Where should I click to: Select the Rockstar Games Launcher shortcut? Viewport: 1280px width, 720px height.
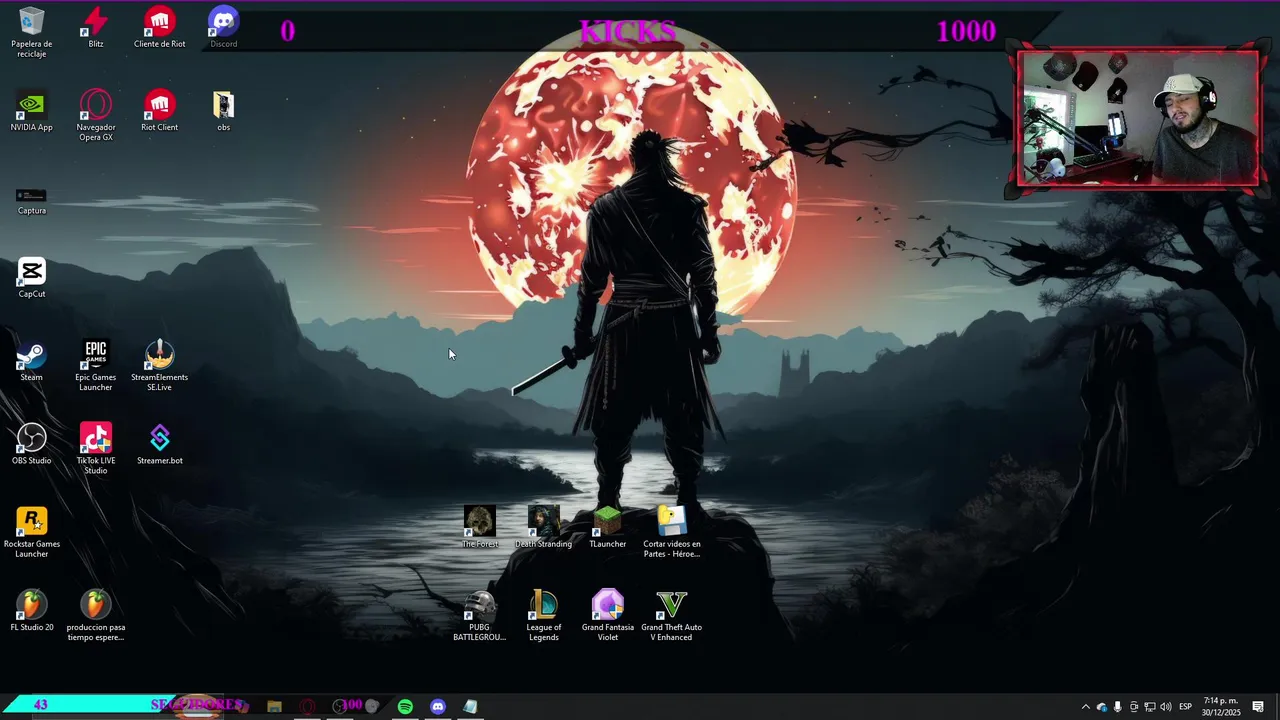[x=32, y=532]
